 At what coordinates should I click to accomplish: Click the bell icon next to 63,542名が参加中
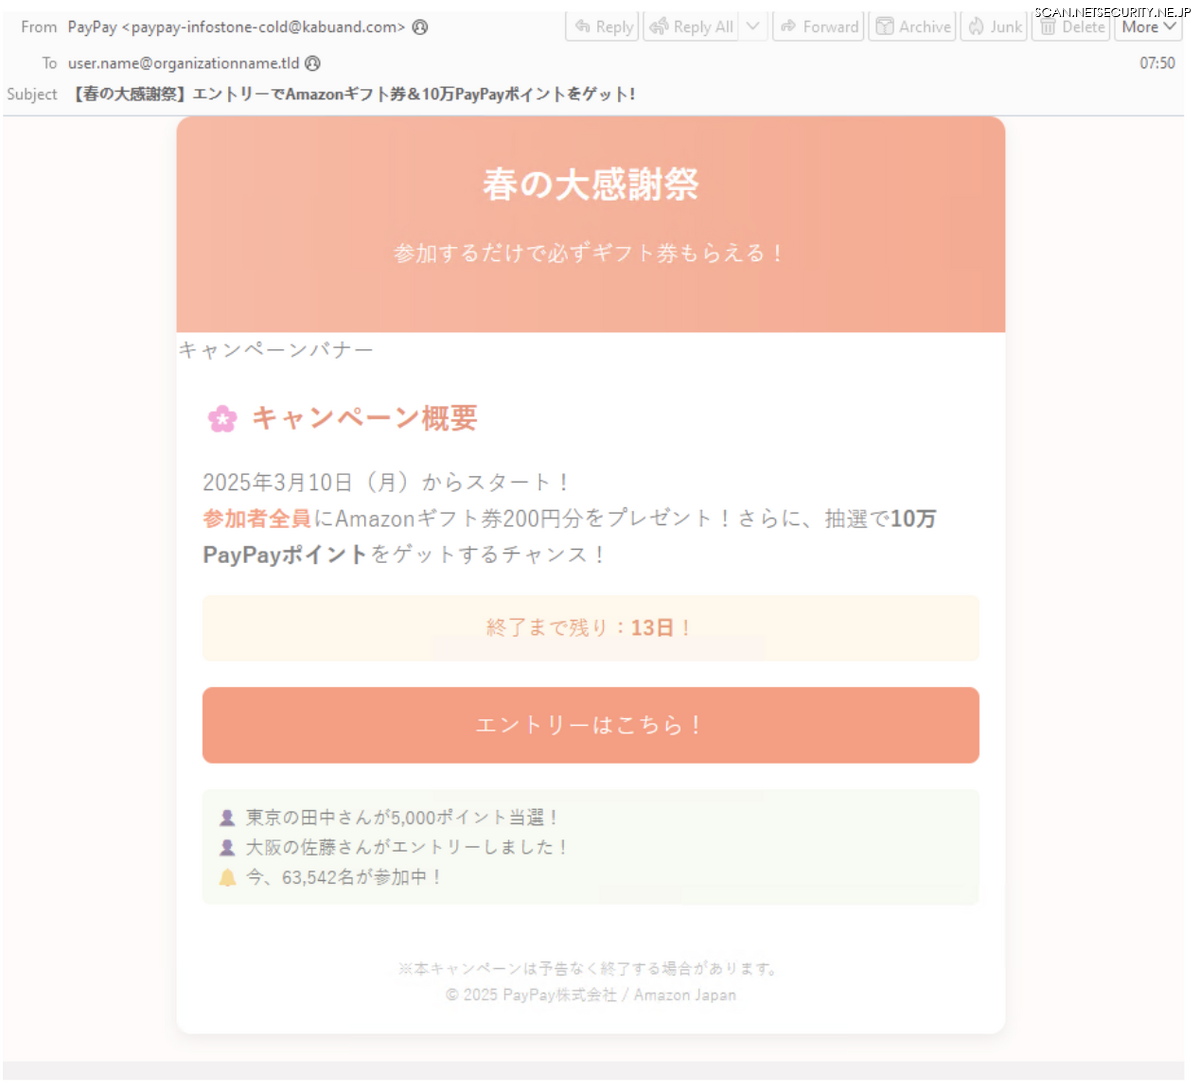point(228,878)
